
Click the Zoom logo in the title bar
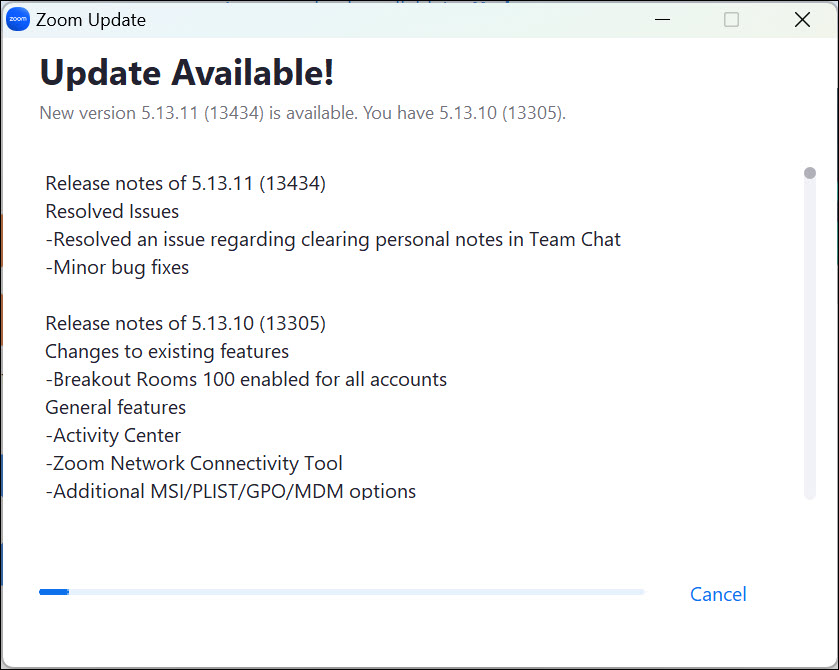tap(18, 20)
